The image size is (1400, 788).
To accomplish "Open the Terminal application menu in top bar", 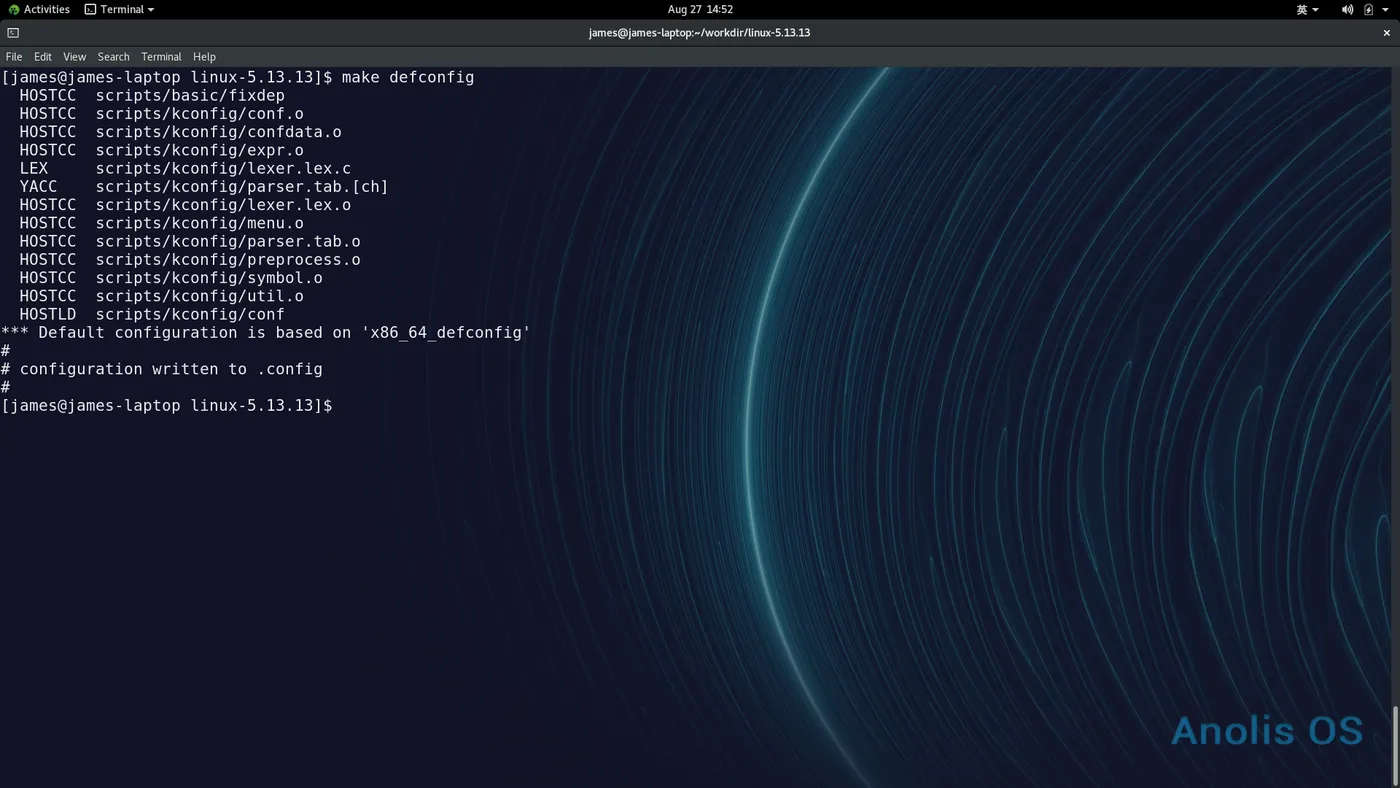I will [x=119, y=9].
